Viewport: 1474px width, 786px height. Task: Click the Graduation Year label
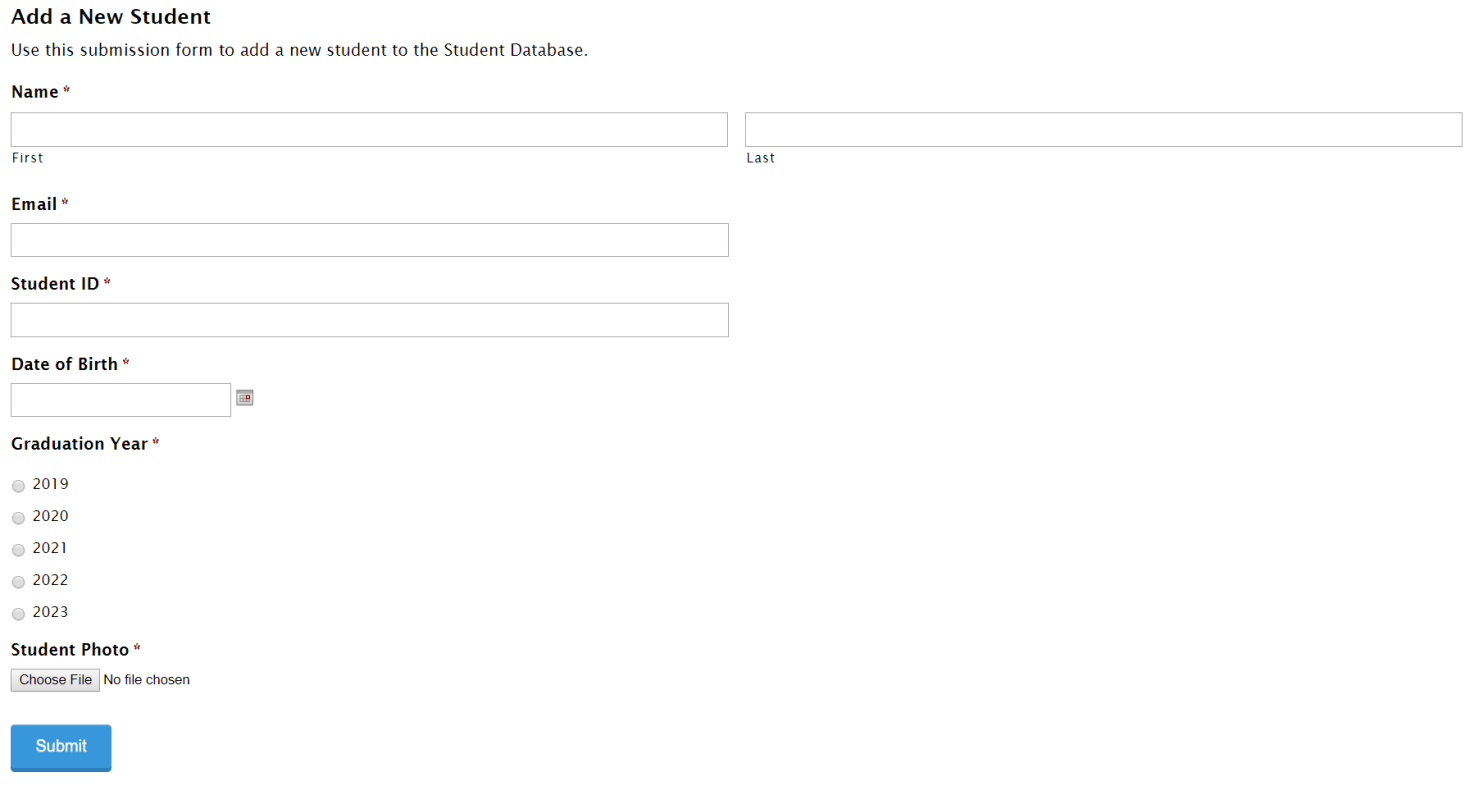click(78, 443)
